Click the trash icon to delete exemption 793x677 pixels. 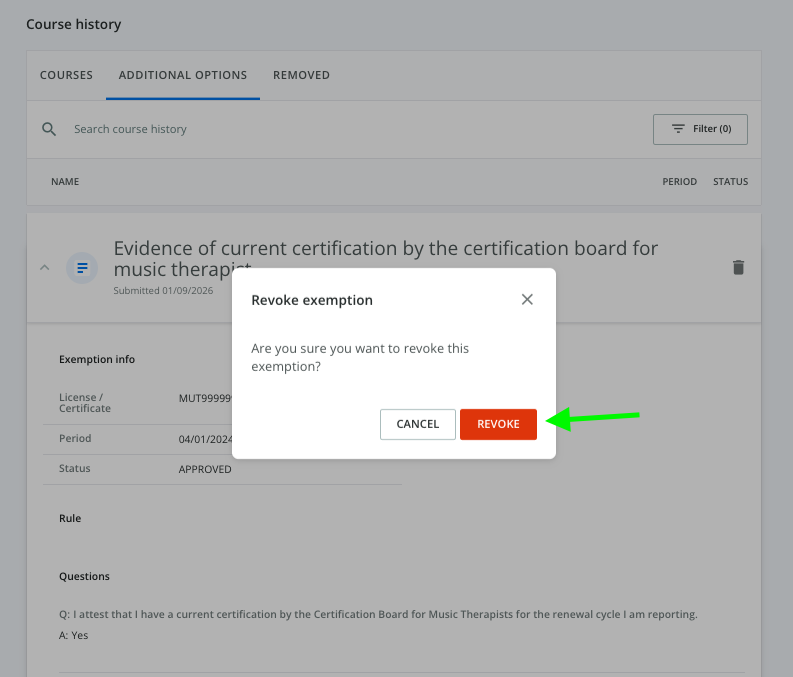pos(738,267)
